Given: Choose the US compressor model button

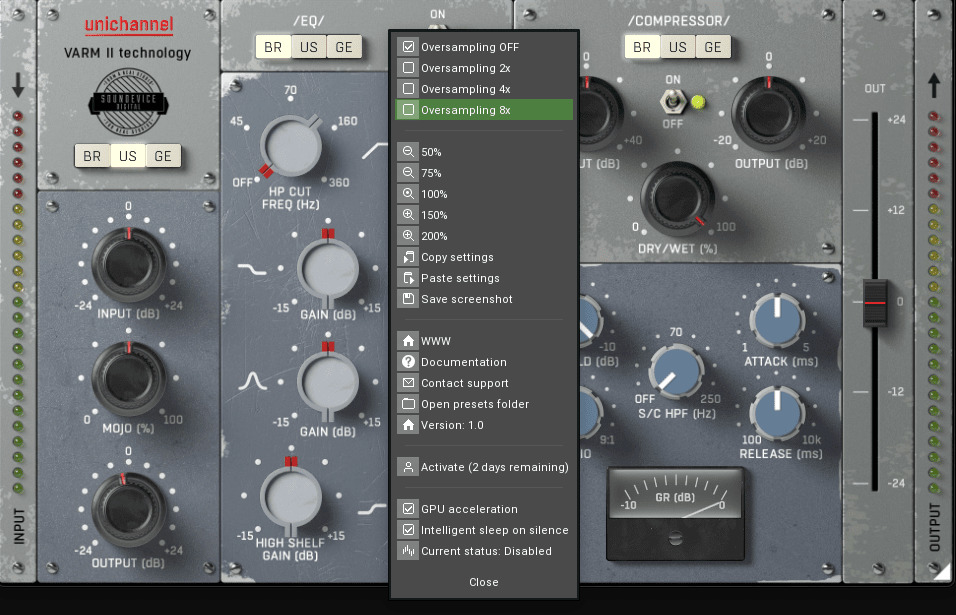Looking at the screenshot, I should point(678,47).
